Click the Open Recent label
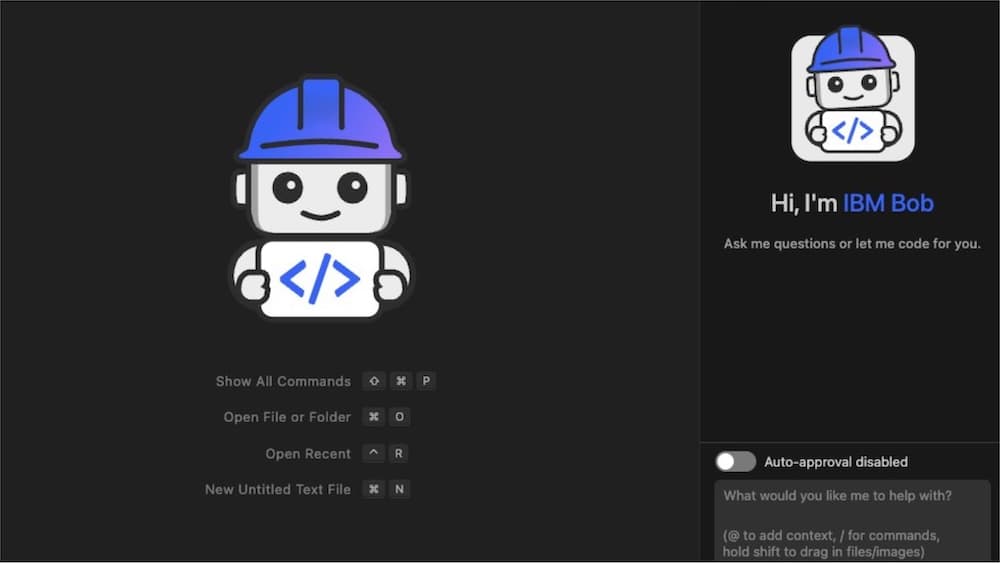Screen dimensions: 1000x563 coord(308,453)
